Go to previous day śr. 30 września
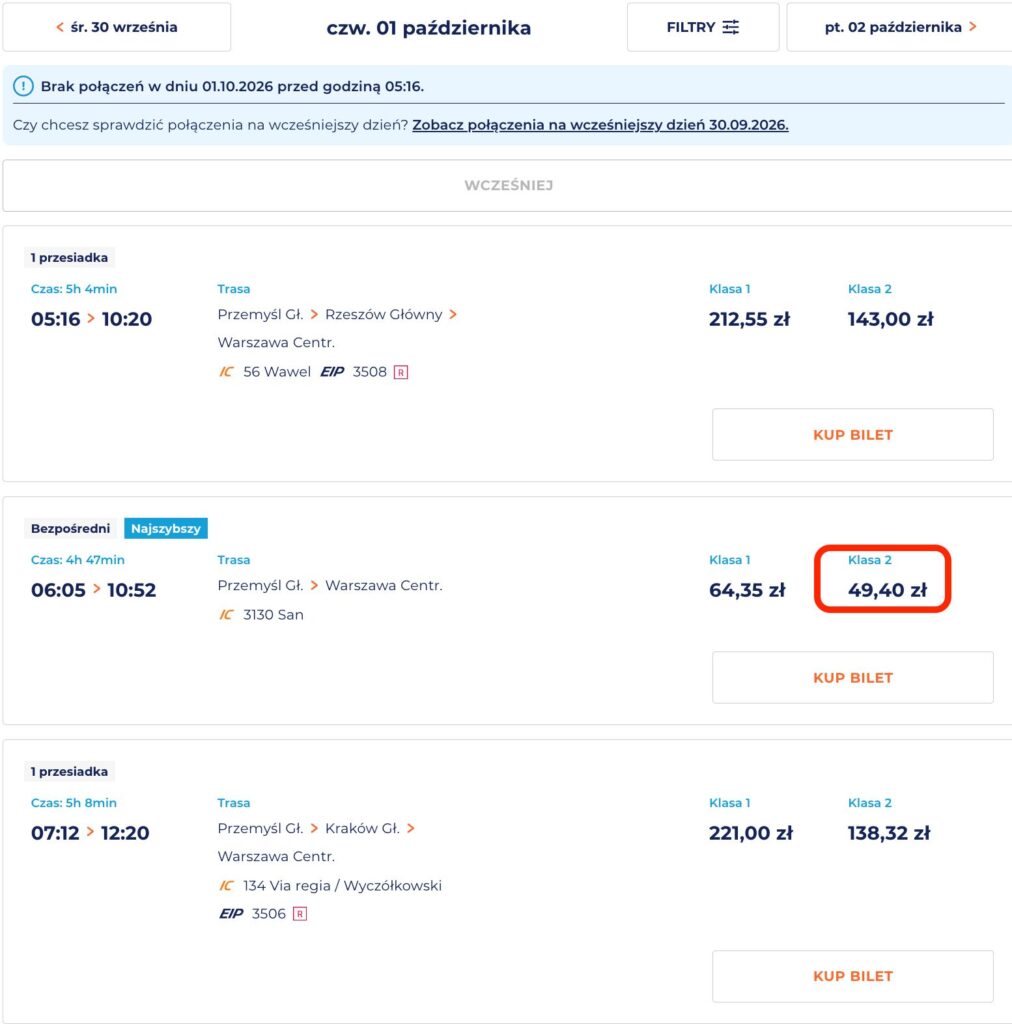This screenshot has width=1012, height=1024. [117, 27]
